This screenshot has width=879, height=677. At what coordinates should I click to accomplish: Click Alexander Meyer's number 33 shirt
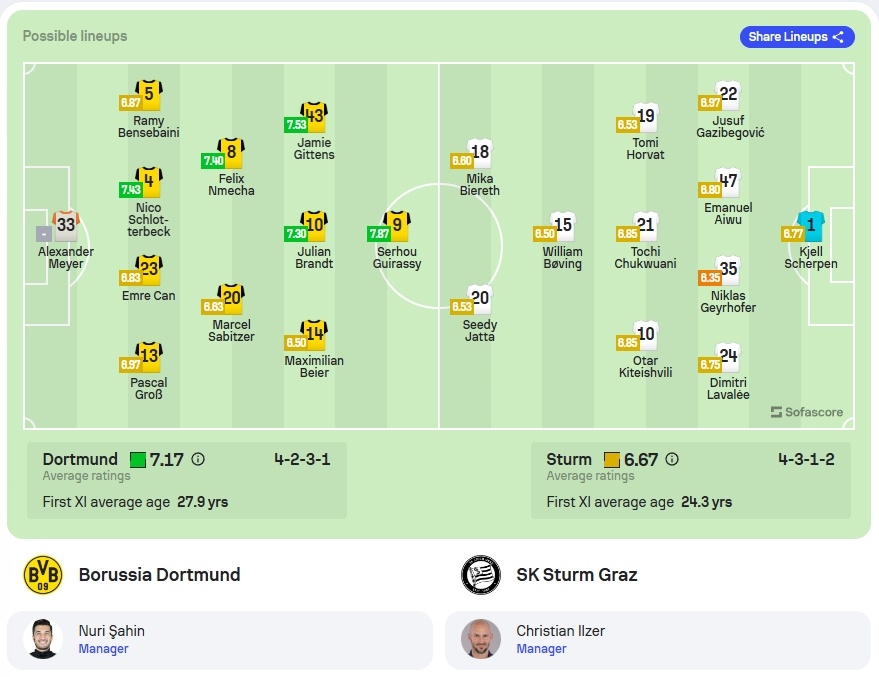point(66,225)
